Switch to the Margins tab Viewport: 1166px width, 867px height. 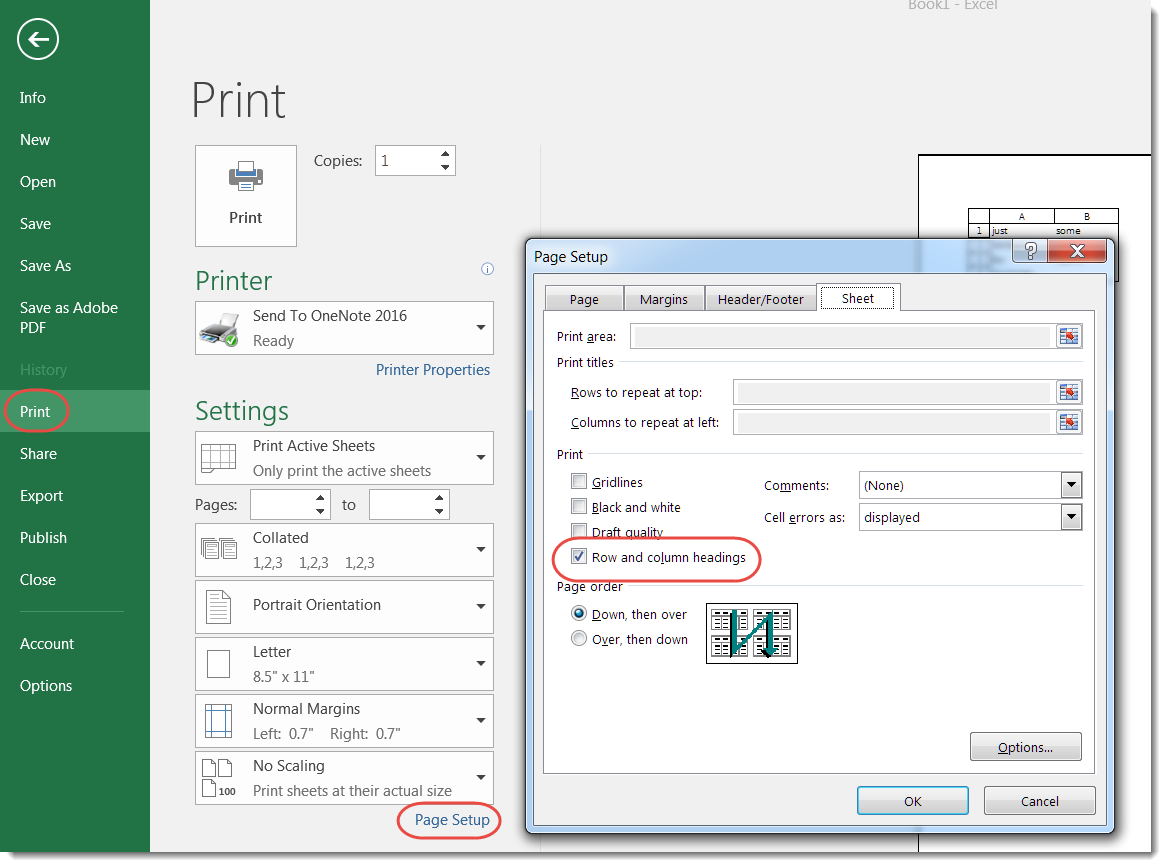[x=664, y=298]
